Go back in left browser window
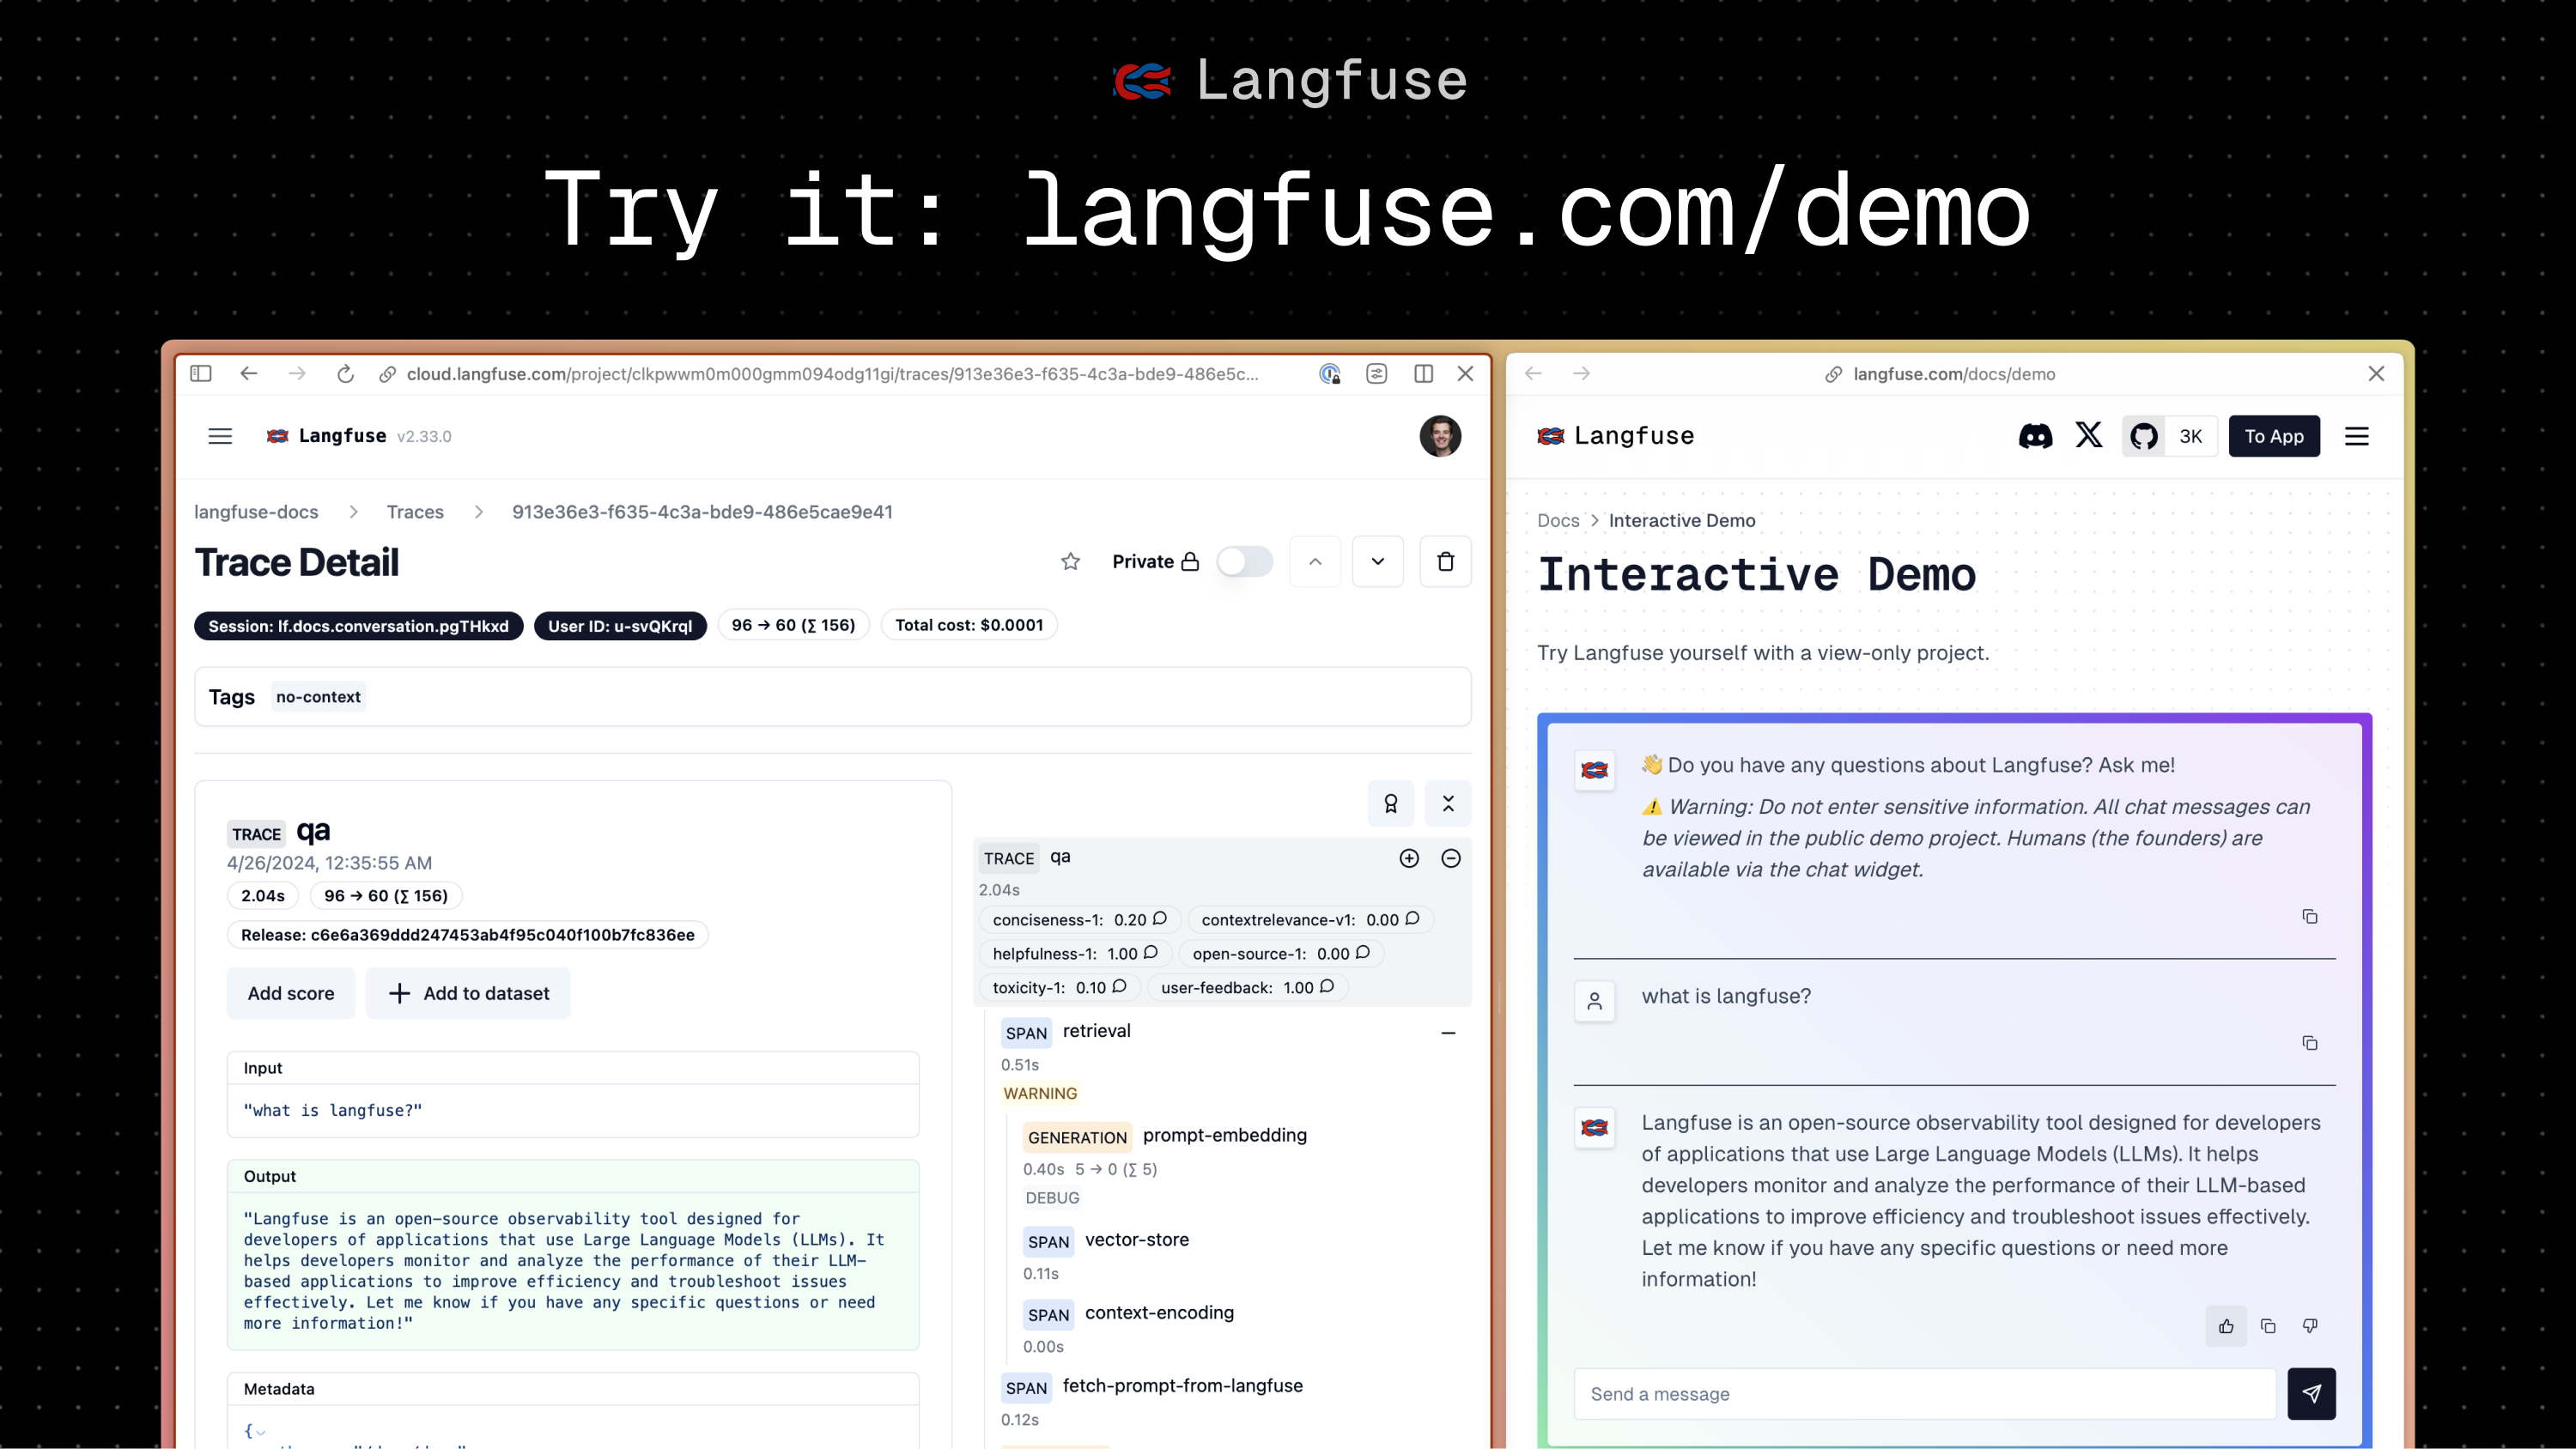2576x1449 pixels. (249, 373)
